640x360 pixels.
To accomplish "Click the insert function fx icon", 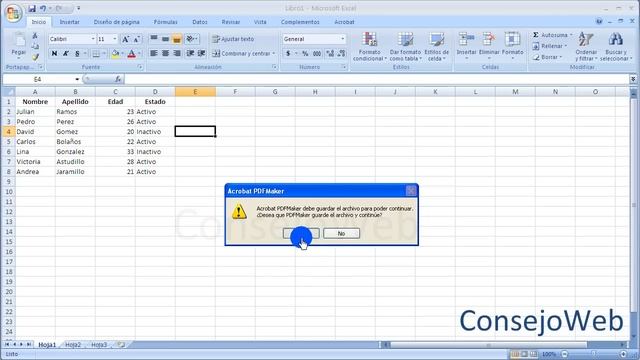I will click(x=118, y=79).
